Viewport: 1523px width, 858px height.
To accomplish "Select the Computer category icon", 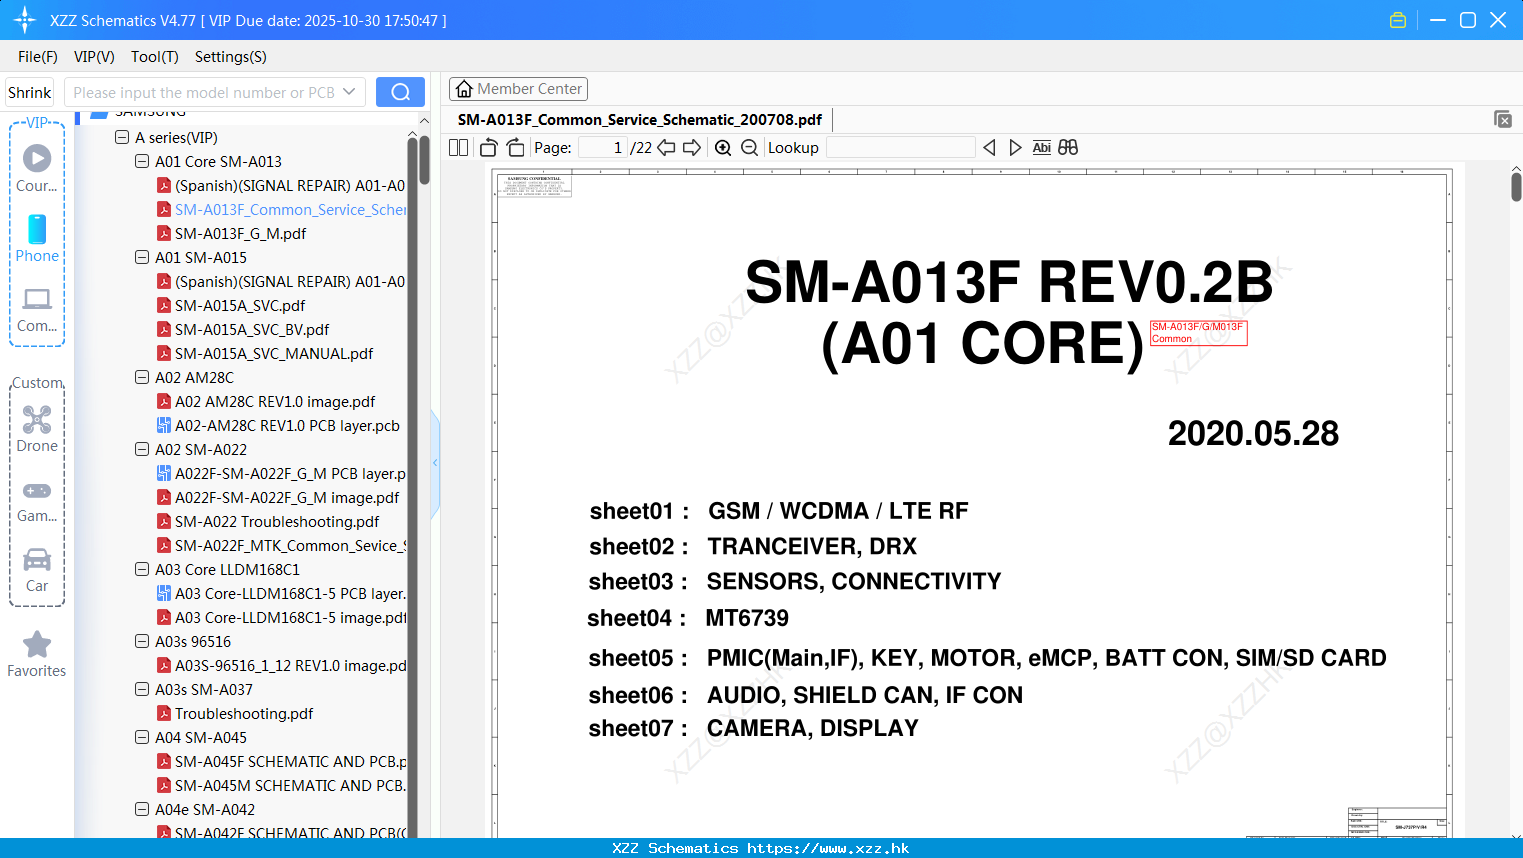I will [x=37, y=309].
